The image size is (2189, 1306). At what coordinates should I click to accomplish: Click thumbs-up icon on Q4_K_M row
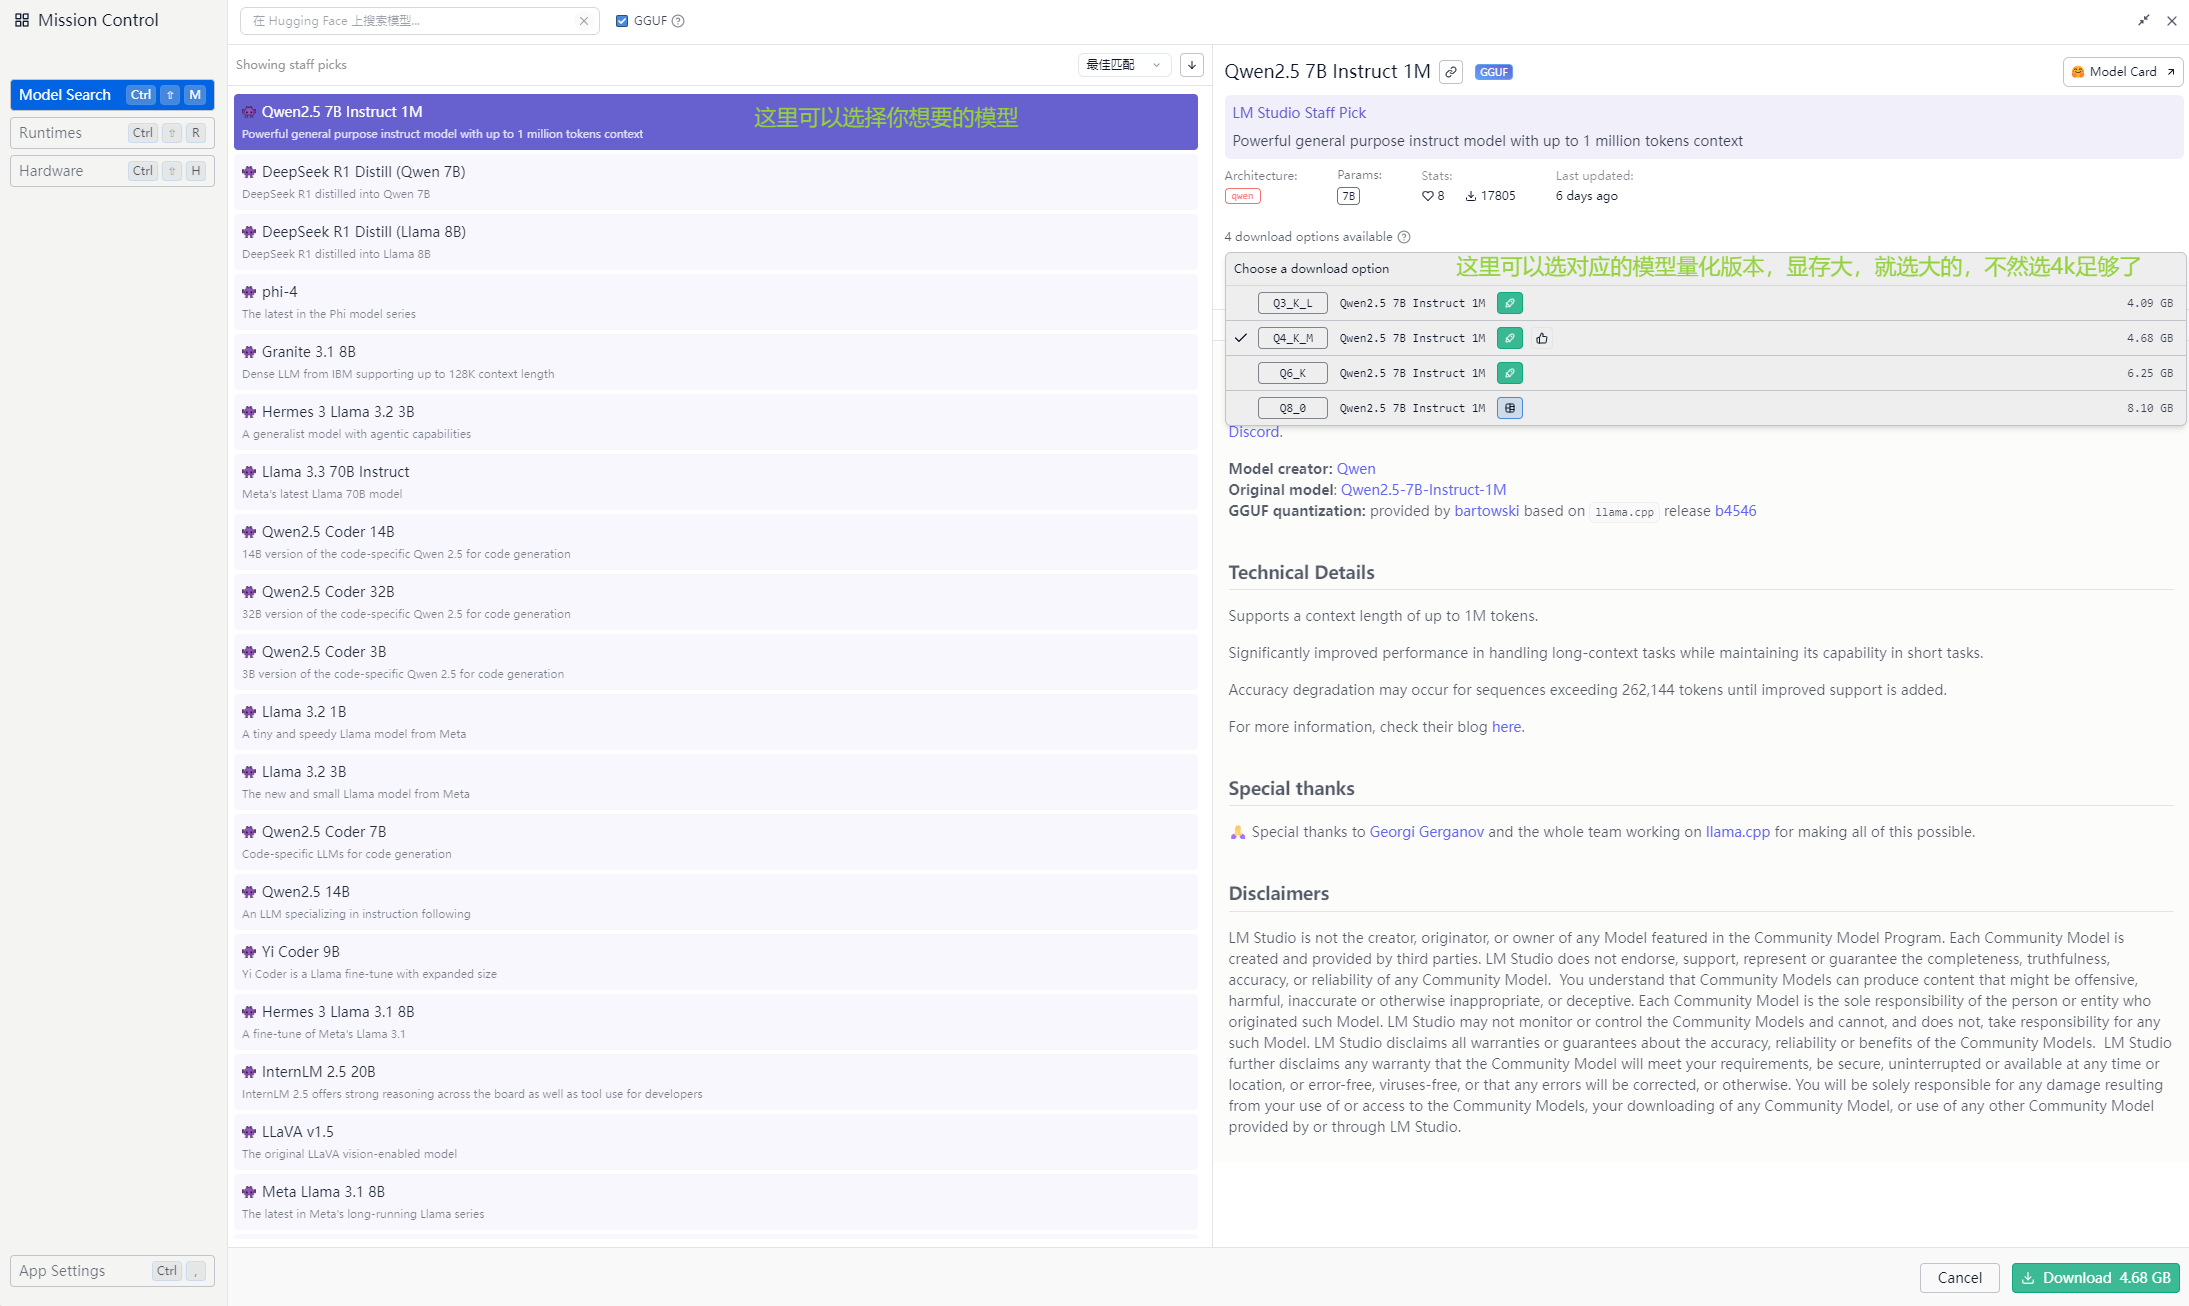[x=1542, y=338]
